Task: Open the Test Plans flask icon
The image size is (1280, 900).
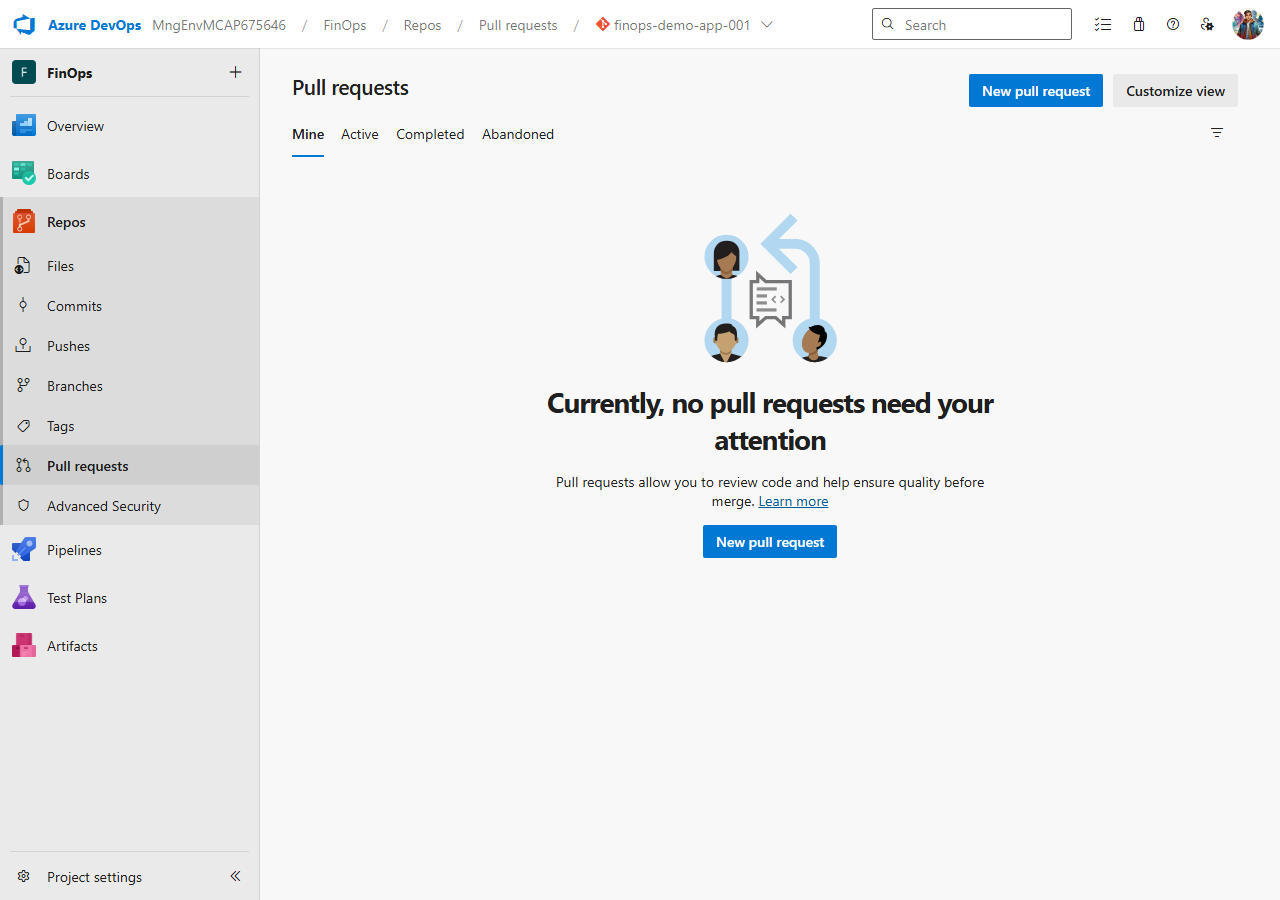Action: [24, 598]
